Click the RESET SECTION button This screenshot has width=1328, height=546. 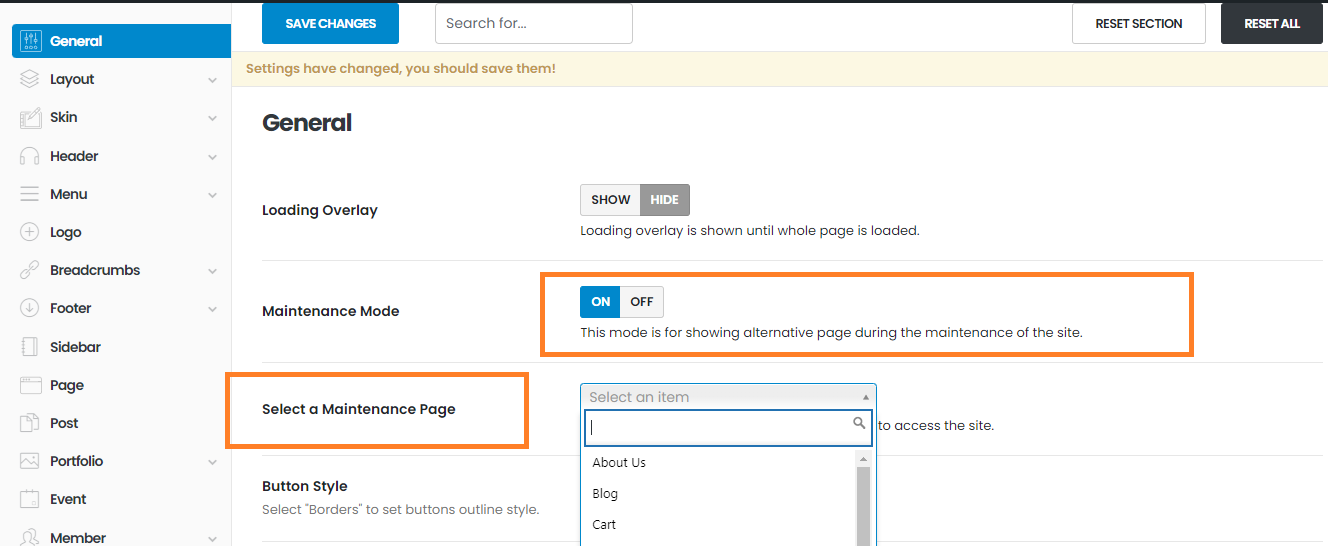pyautogui.click(x=1139, y=24)
